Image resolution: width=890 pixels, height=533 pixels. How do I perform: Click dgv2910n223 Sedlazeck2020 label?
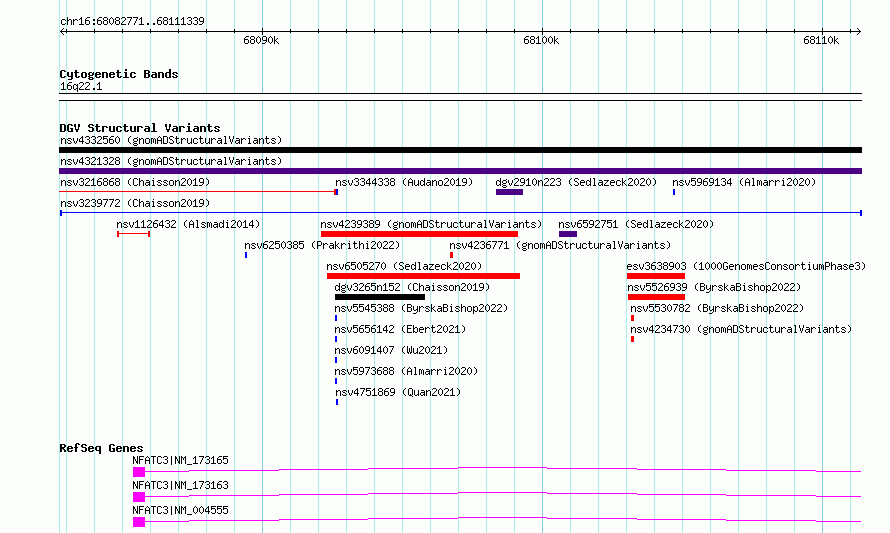pos(576,182)
